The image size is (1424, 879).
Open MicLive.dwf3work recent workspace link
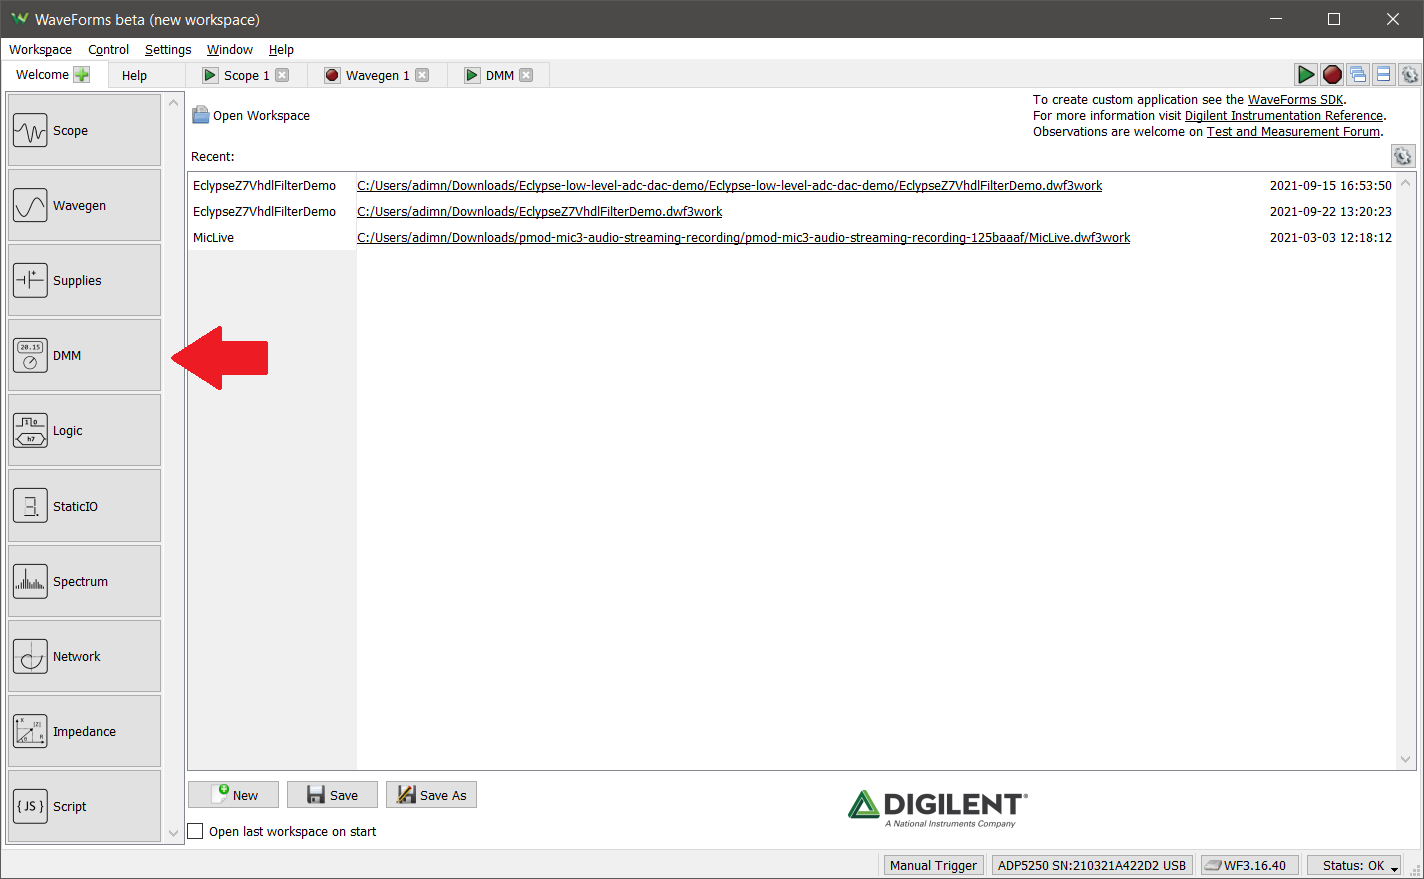743,237
